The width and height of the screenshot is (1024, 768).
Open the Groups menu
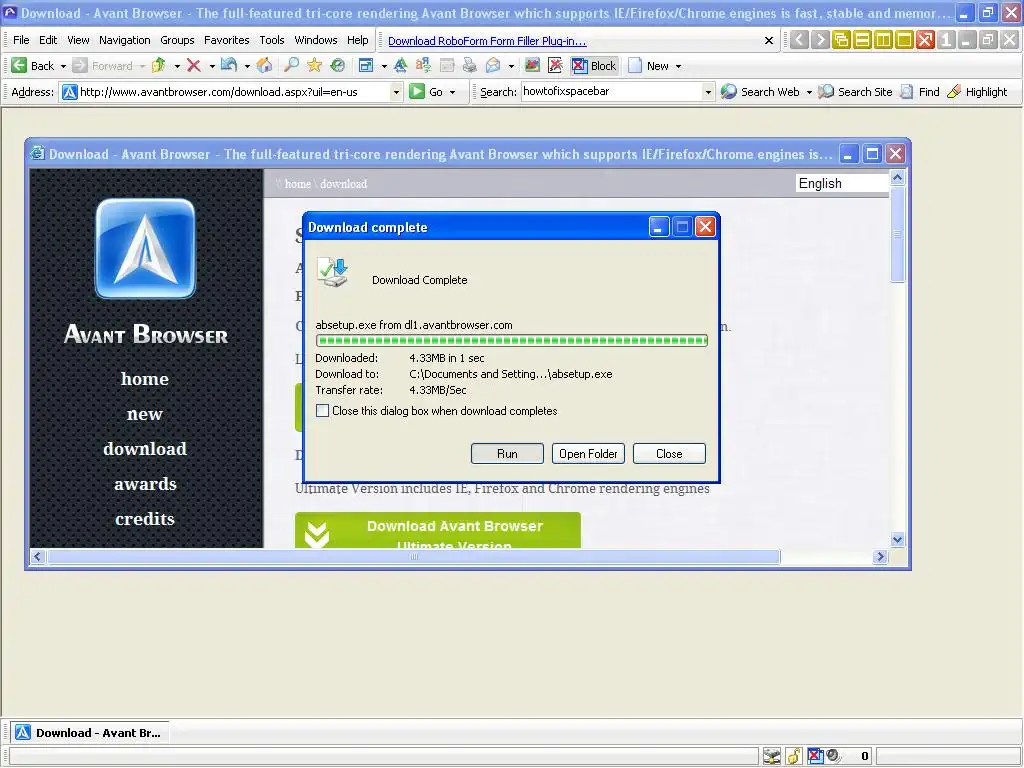[177, 40]
